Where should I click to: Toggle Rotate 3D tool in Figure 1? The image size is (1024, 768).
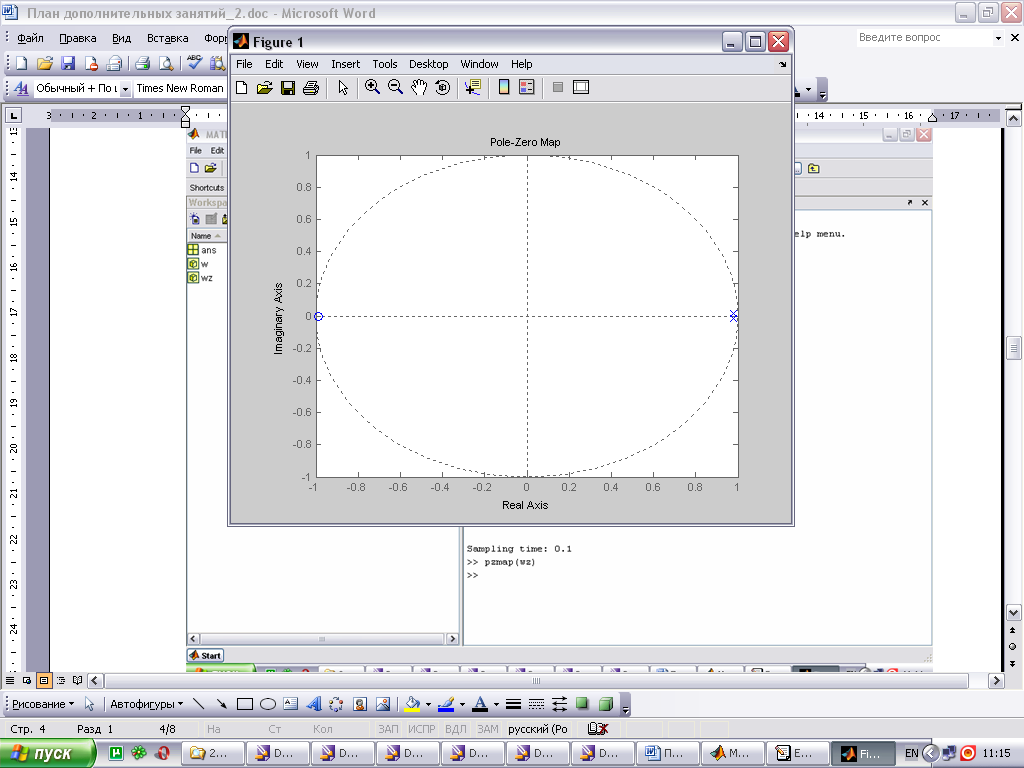coord(443,88)
